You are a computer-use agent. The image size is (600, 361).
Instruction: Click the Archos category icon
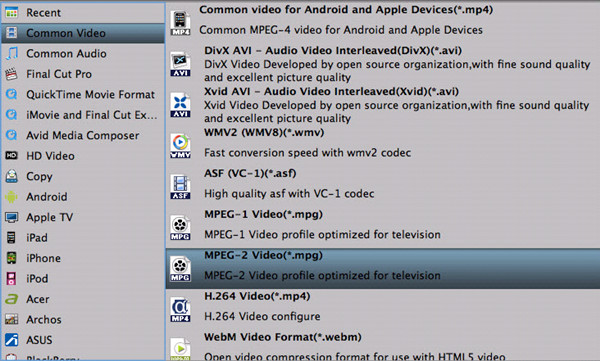coord(11,319)
